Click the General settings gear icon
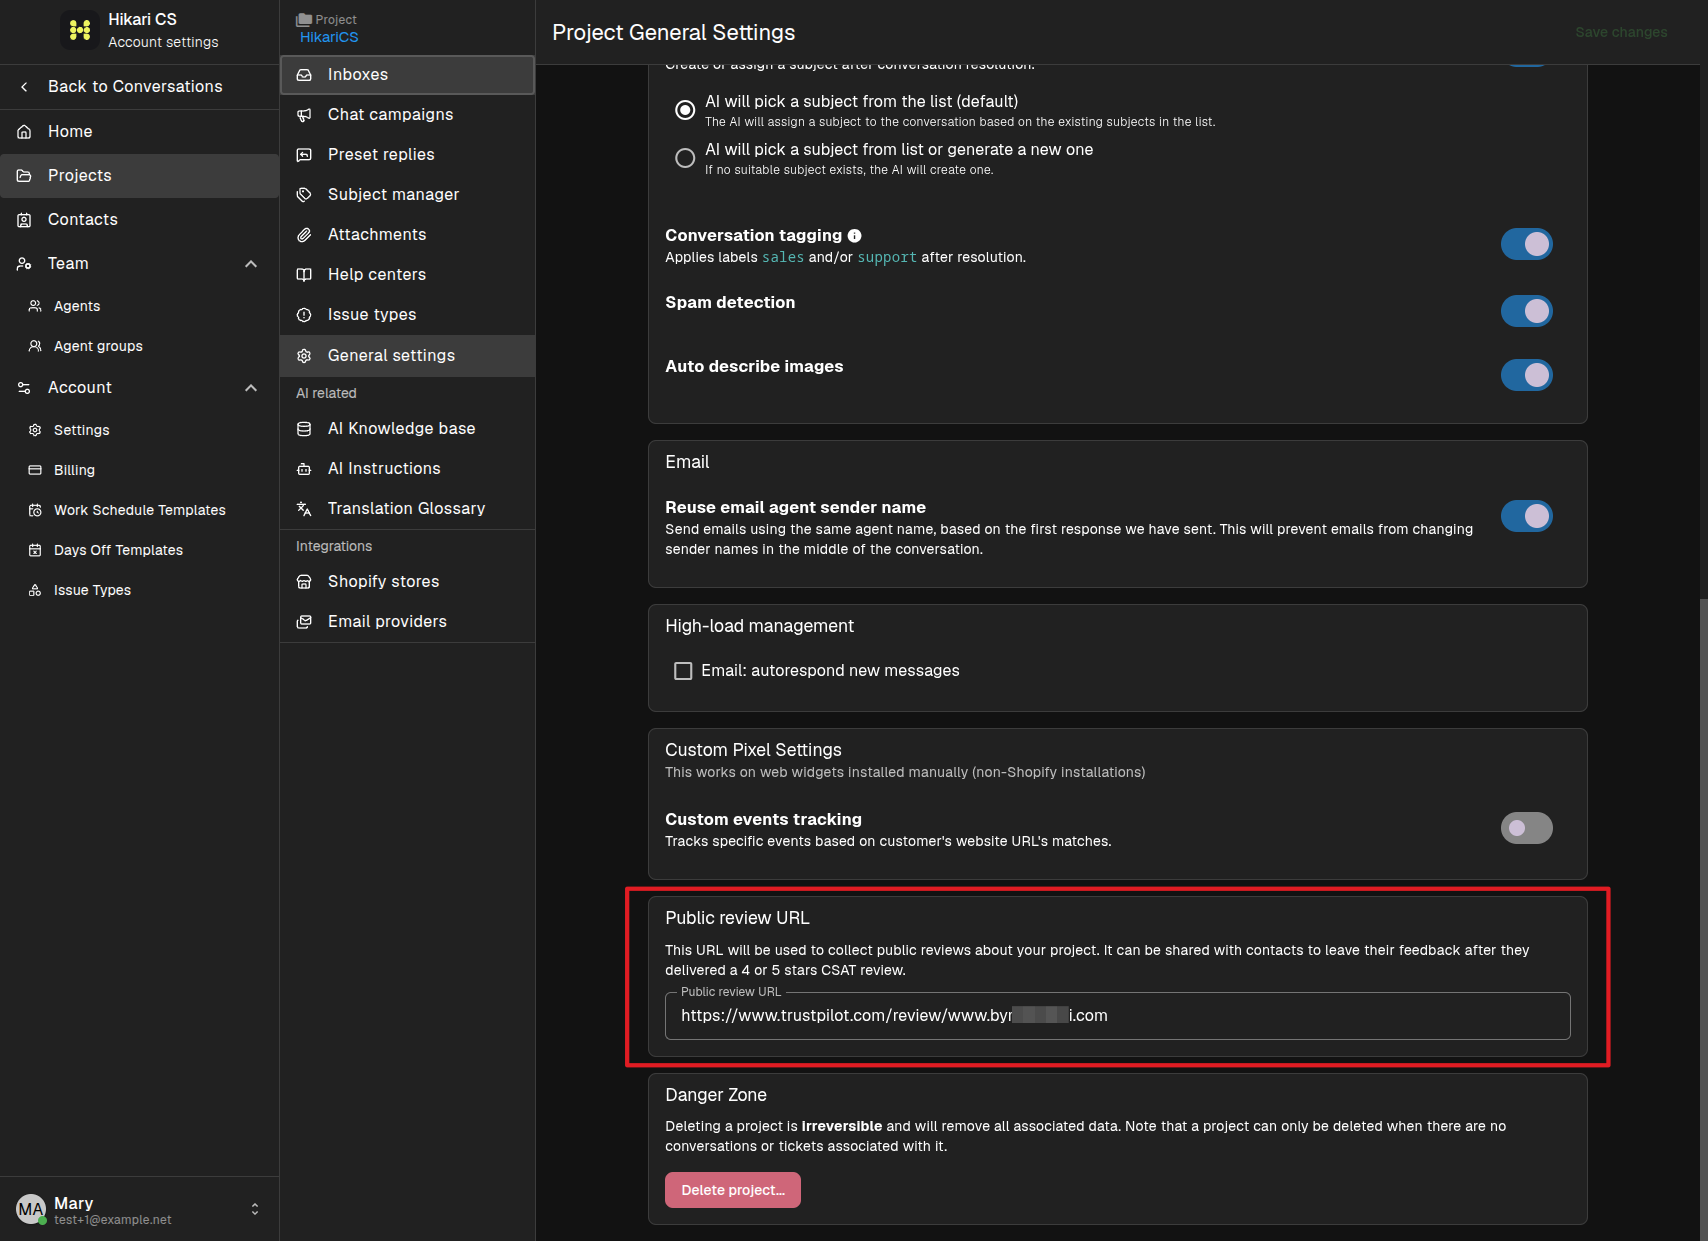This screenshot has height=1241, width=1708. [x=304, y=356]
